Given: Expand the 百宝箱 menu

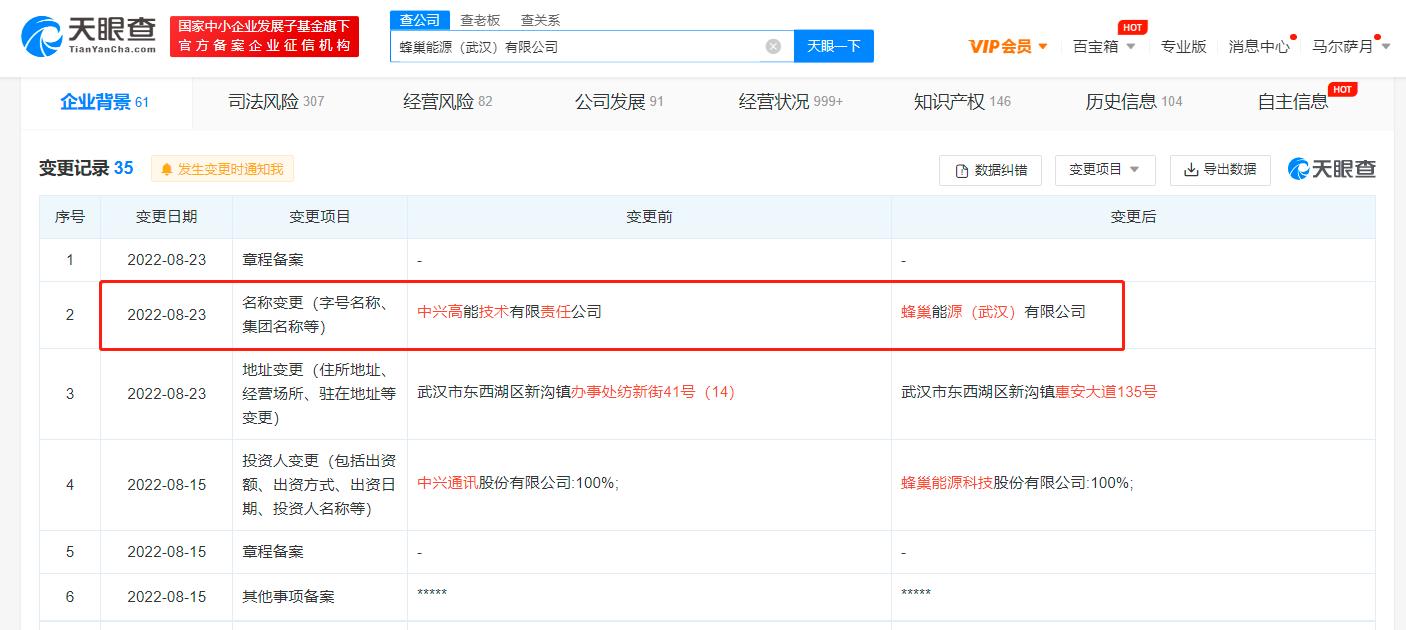Looking at the screenshot, I should [1104, 46].
